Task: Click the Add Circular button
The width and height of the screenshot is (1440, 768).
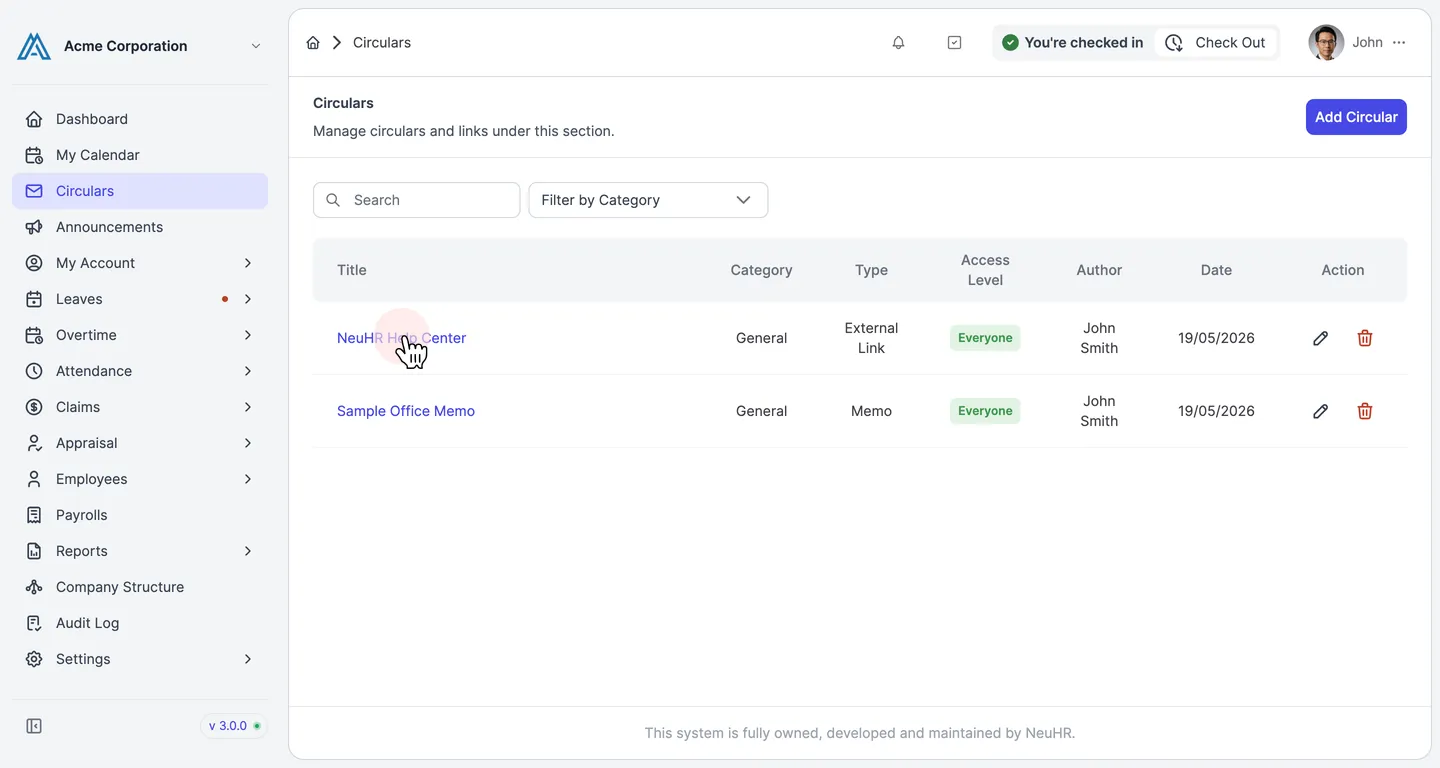Action: (x=1356, y=117)
